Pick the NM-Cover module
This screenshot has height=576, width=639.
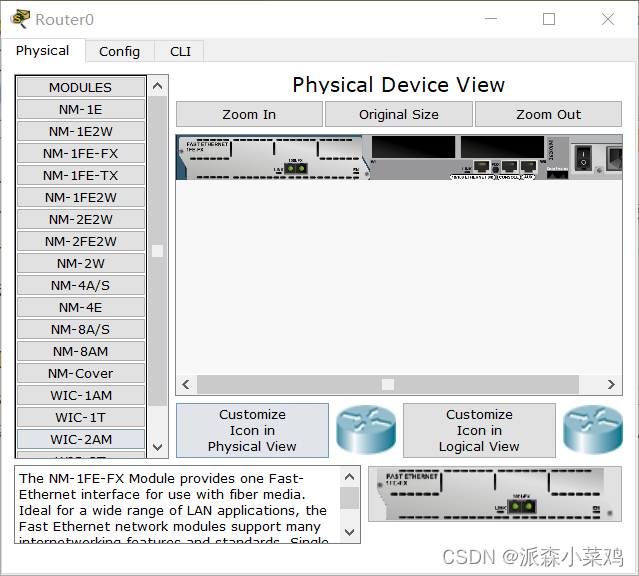81,373
